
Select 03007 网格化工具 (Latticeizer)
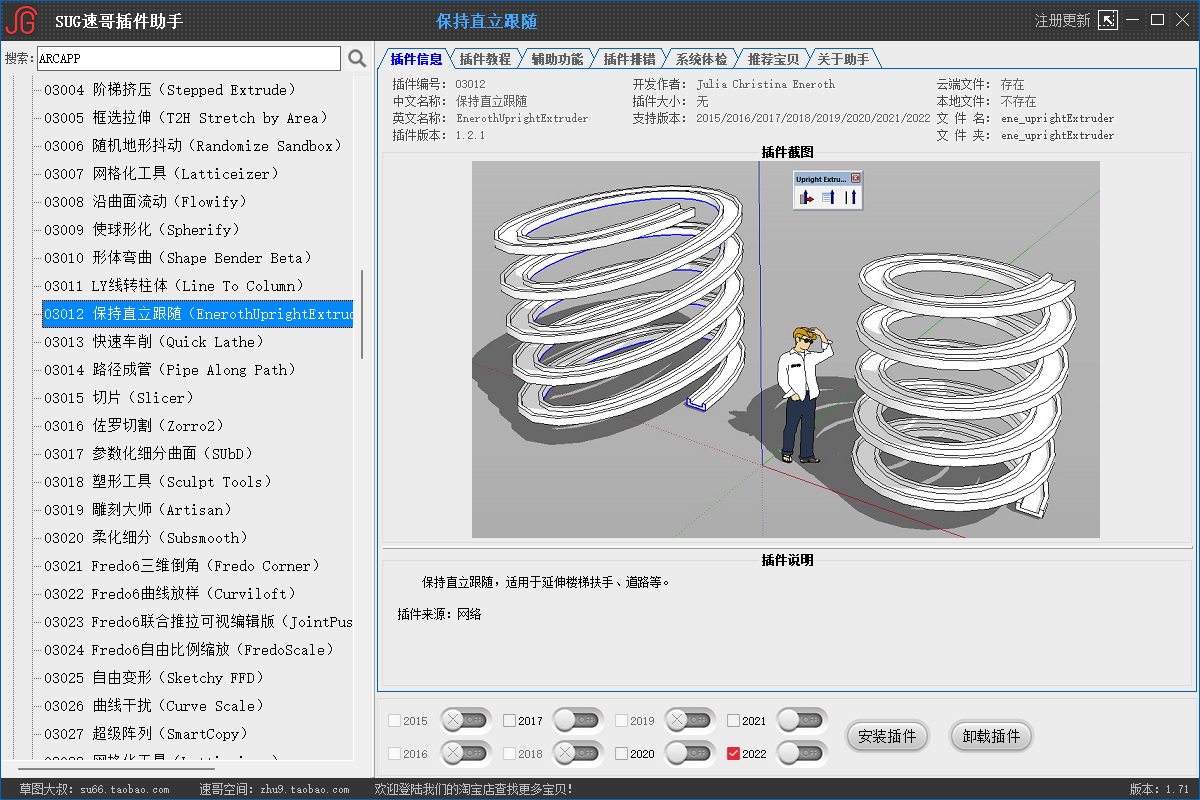click(x=162, y=174)
